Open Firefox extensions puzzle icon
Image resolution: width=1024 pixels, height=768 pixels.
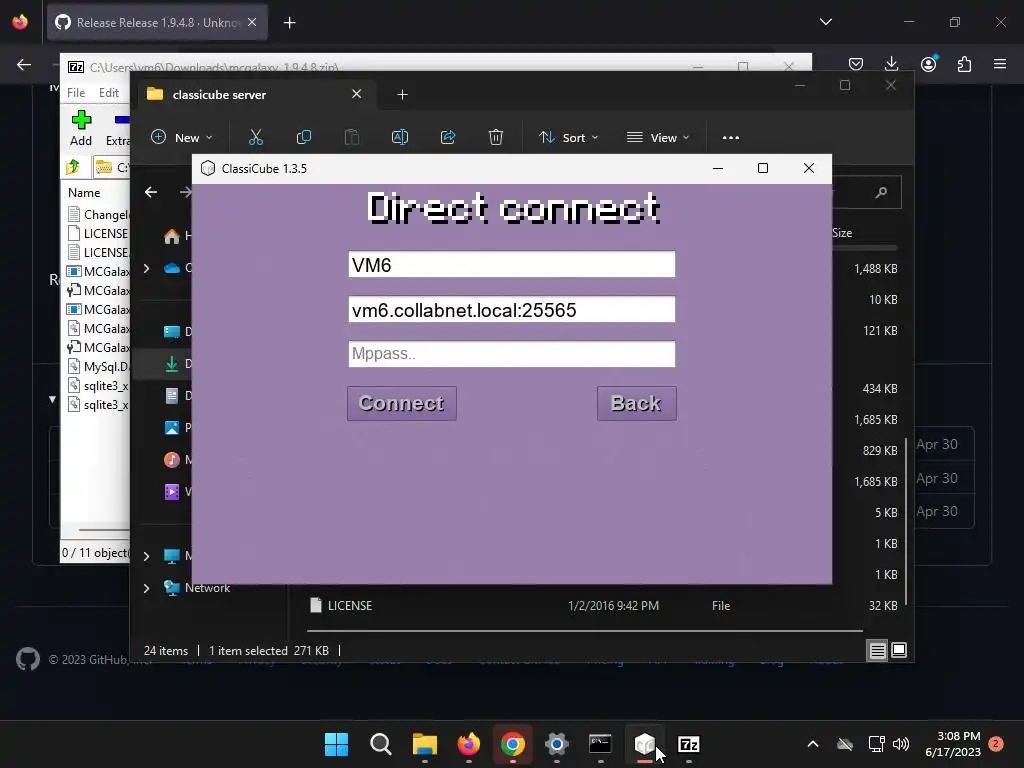pos(964,64)
